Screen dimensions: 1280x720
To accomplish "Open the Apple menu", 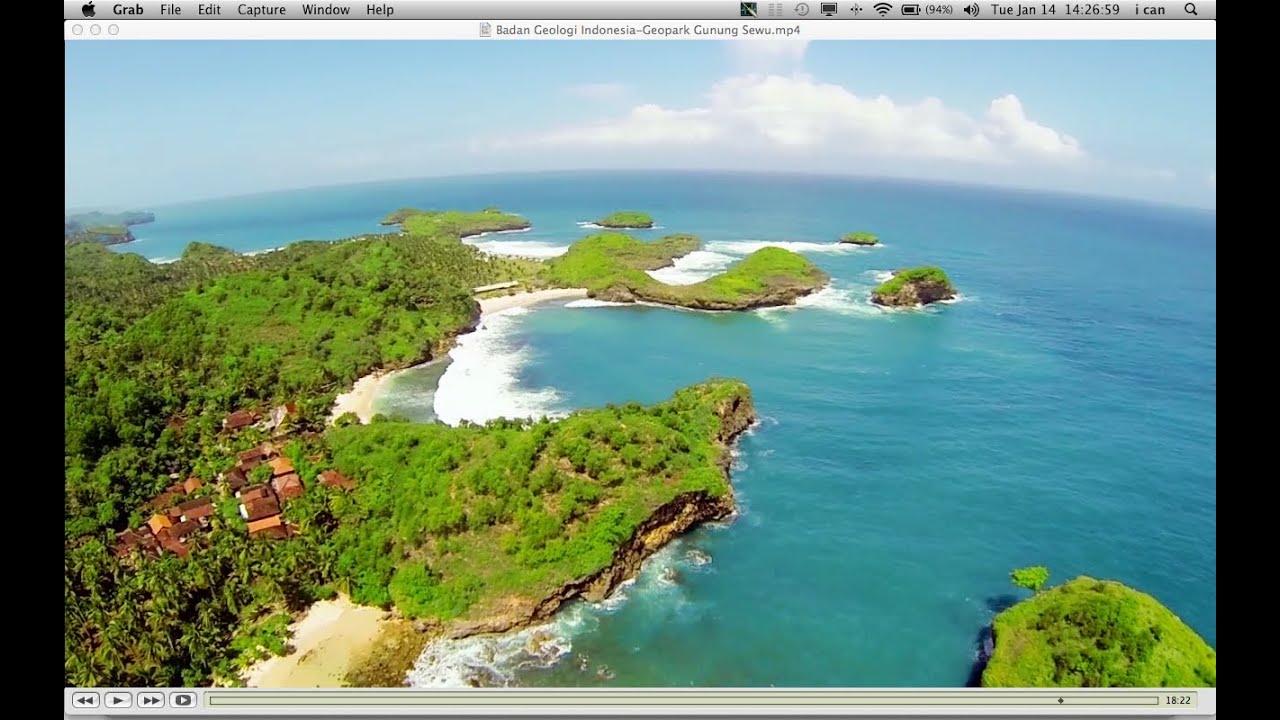I will pyautogui.click(x=88, y=9).
